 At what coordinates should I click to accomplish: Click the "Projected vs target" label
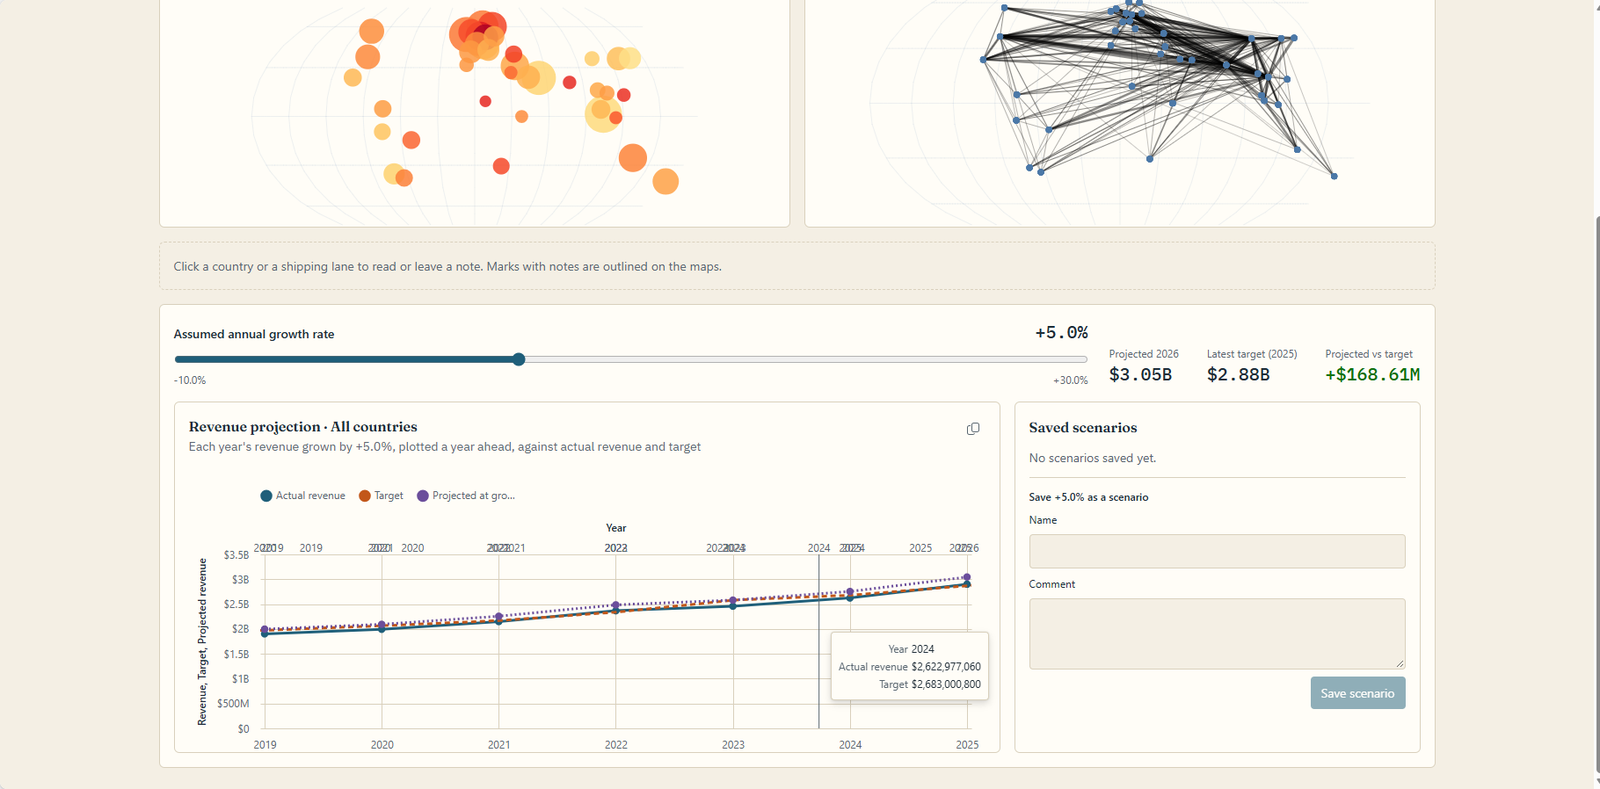pyautogui.click(x=1369, y=354)
